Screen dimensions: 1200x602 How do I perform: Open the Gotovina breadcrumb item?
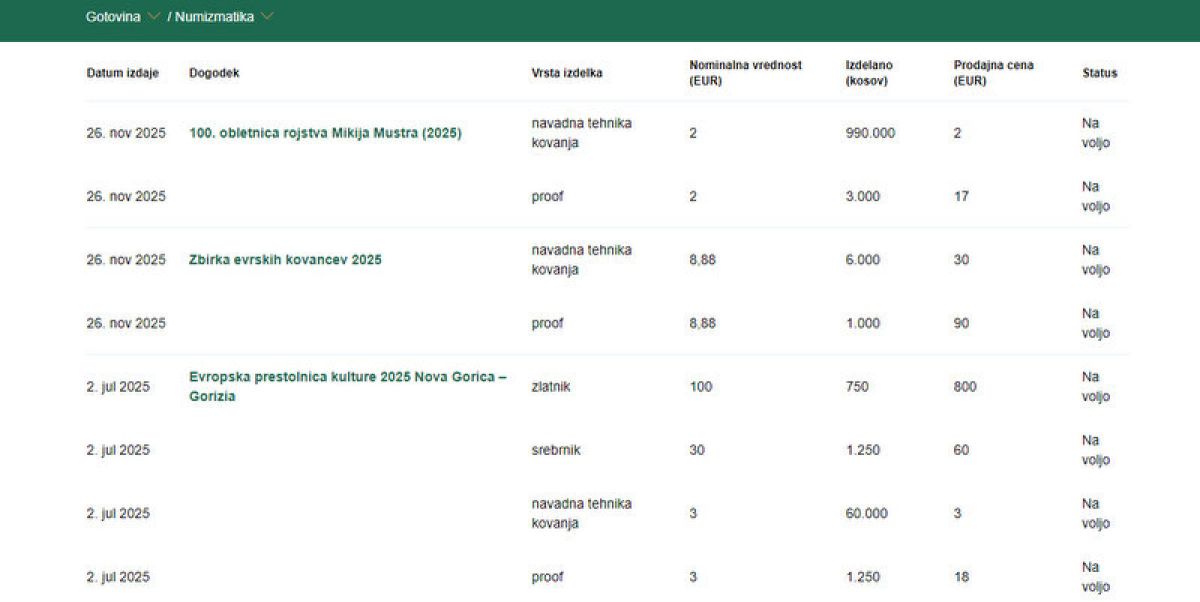pyautogui.click(x=113, y=17)
